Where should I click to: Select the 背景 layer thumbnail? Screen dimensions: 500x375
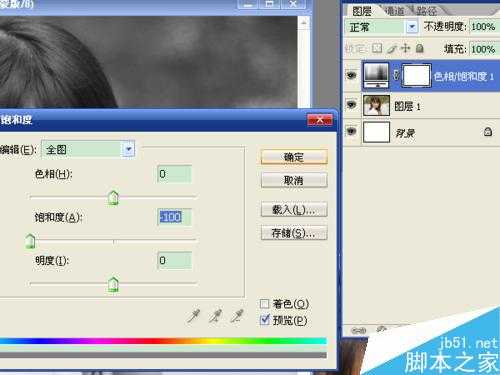pyautogui.click(x=376, y=132)
